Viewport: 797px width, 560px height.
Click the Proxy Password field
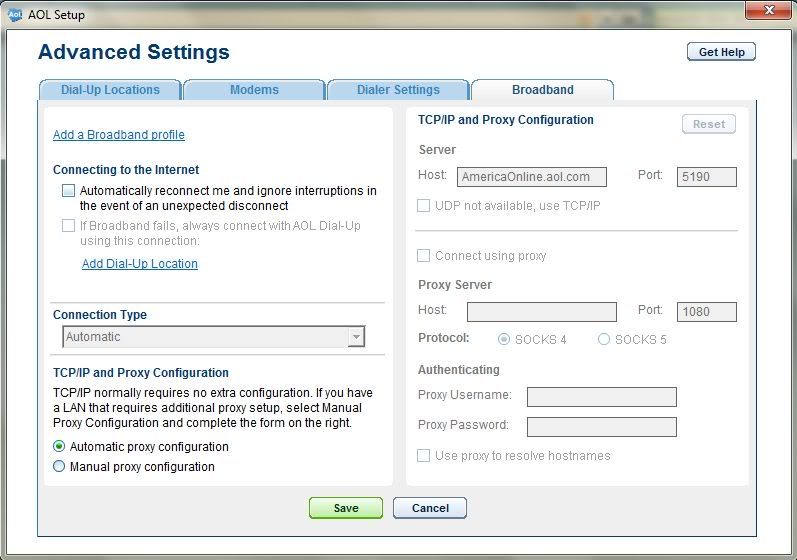pos(602,427)
